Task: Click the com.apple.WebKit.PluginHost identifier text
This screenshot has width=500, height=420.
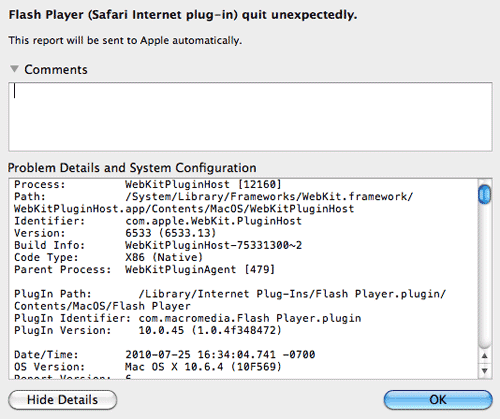Action: pyautogui.click(x=213, y=221)
